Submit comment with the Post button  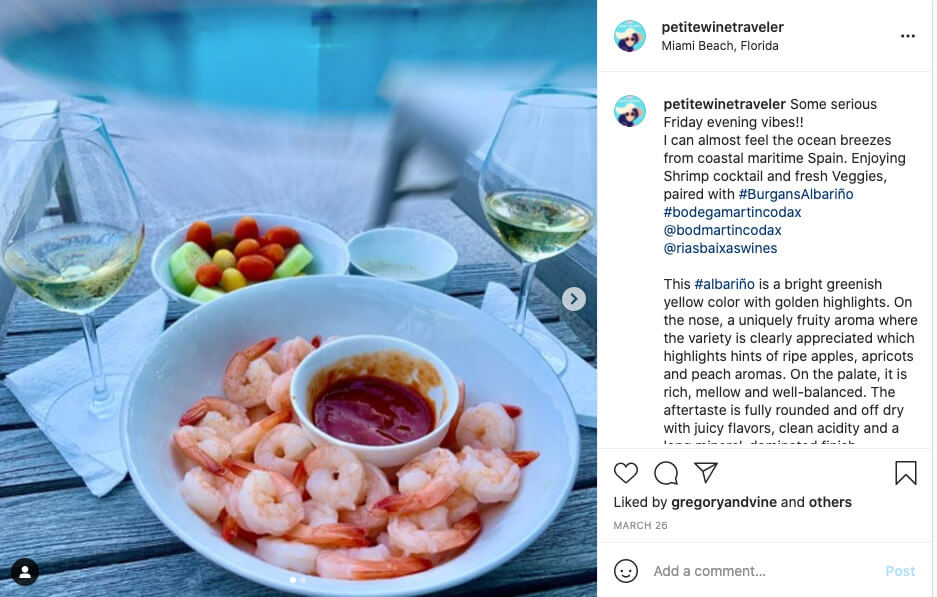899,571
